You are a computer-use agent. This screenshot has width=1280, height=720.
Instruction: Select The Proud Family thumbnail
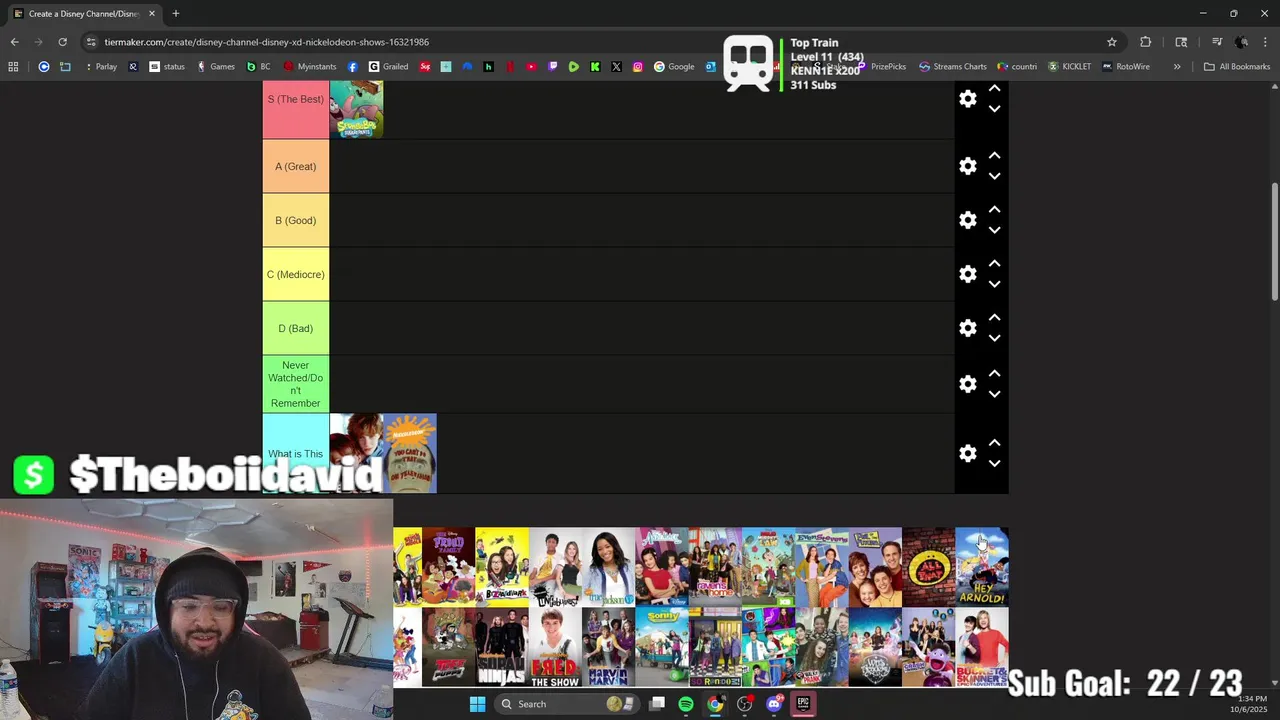coord(449,567)
